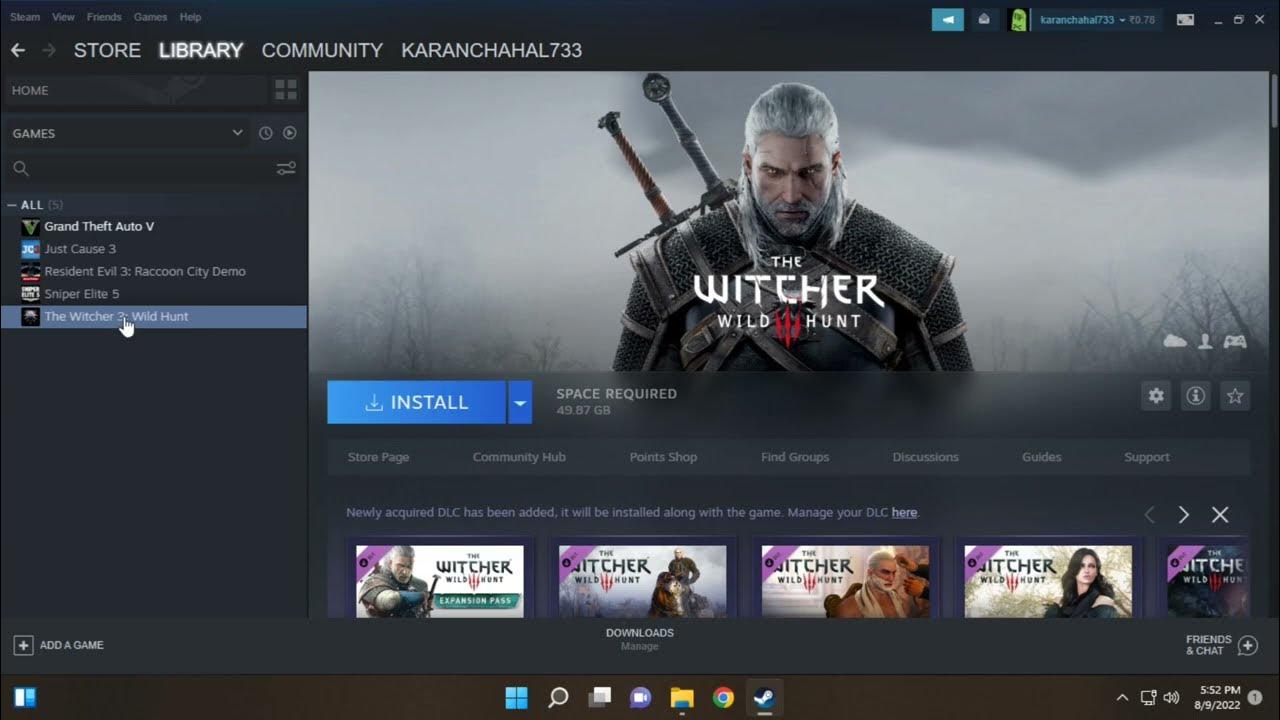Image resolution: width=1280 pixels, height=720 pixels.
Task: Show game information icon
Action: point(1195,396)
